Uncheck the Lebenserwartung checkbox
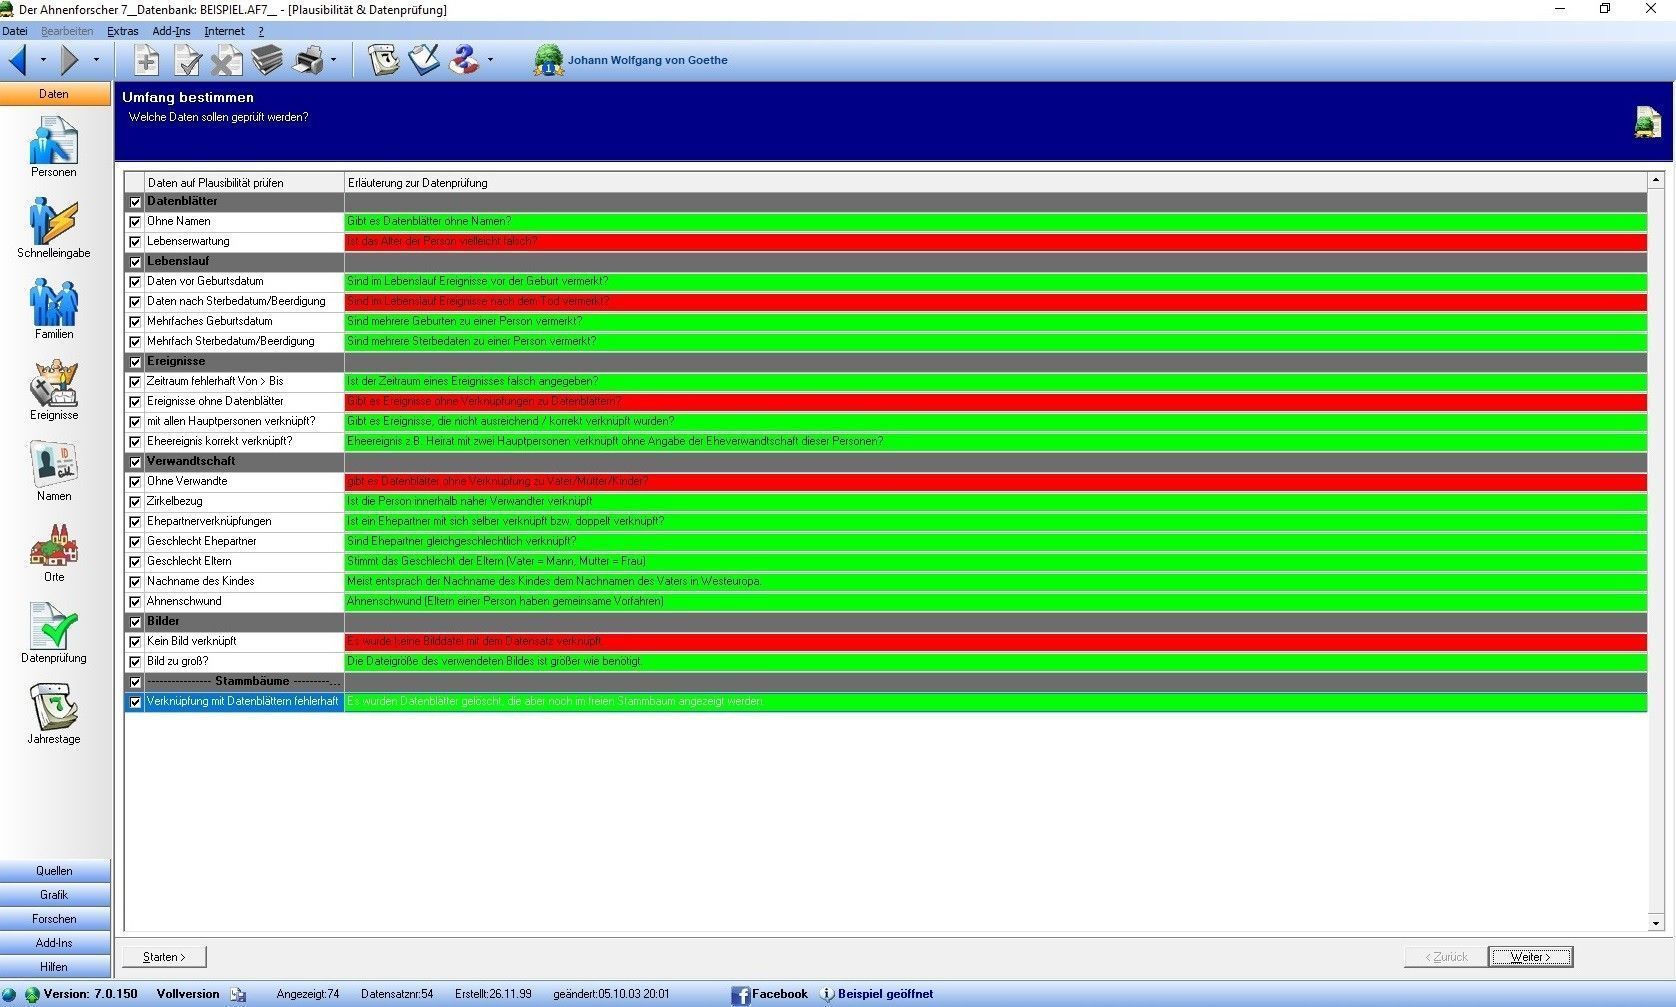The width and height of the screenshot is (1676, 1007). point(135,242)
